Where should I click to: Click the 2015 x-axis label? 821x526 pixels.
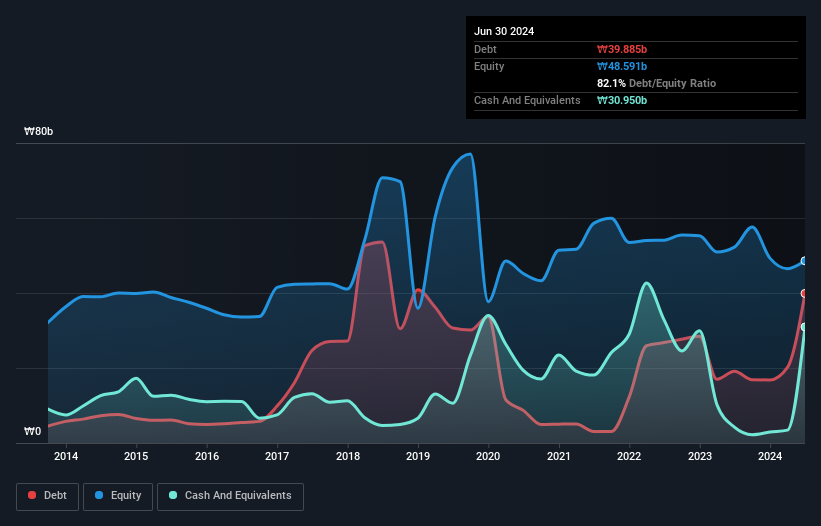pos(136,456)
